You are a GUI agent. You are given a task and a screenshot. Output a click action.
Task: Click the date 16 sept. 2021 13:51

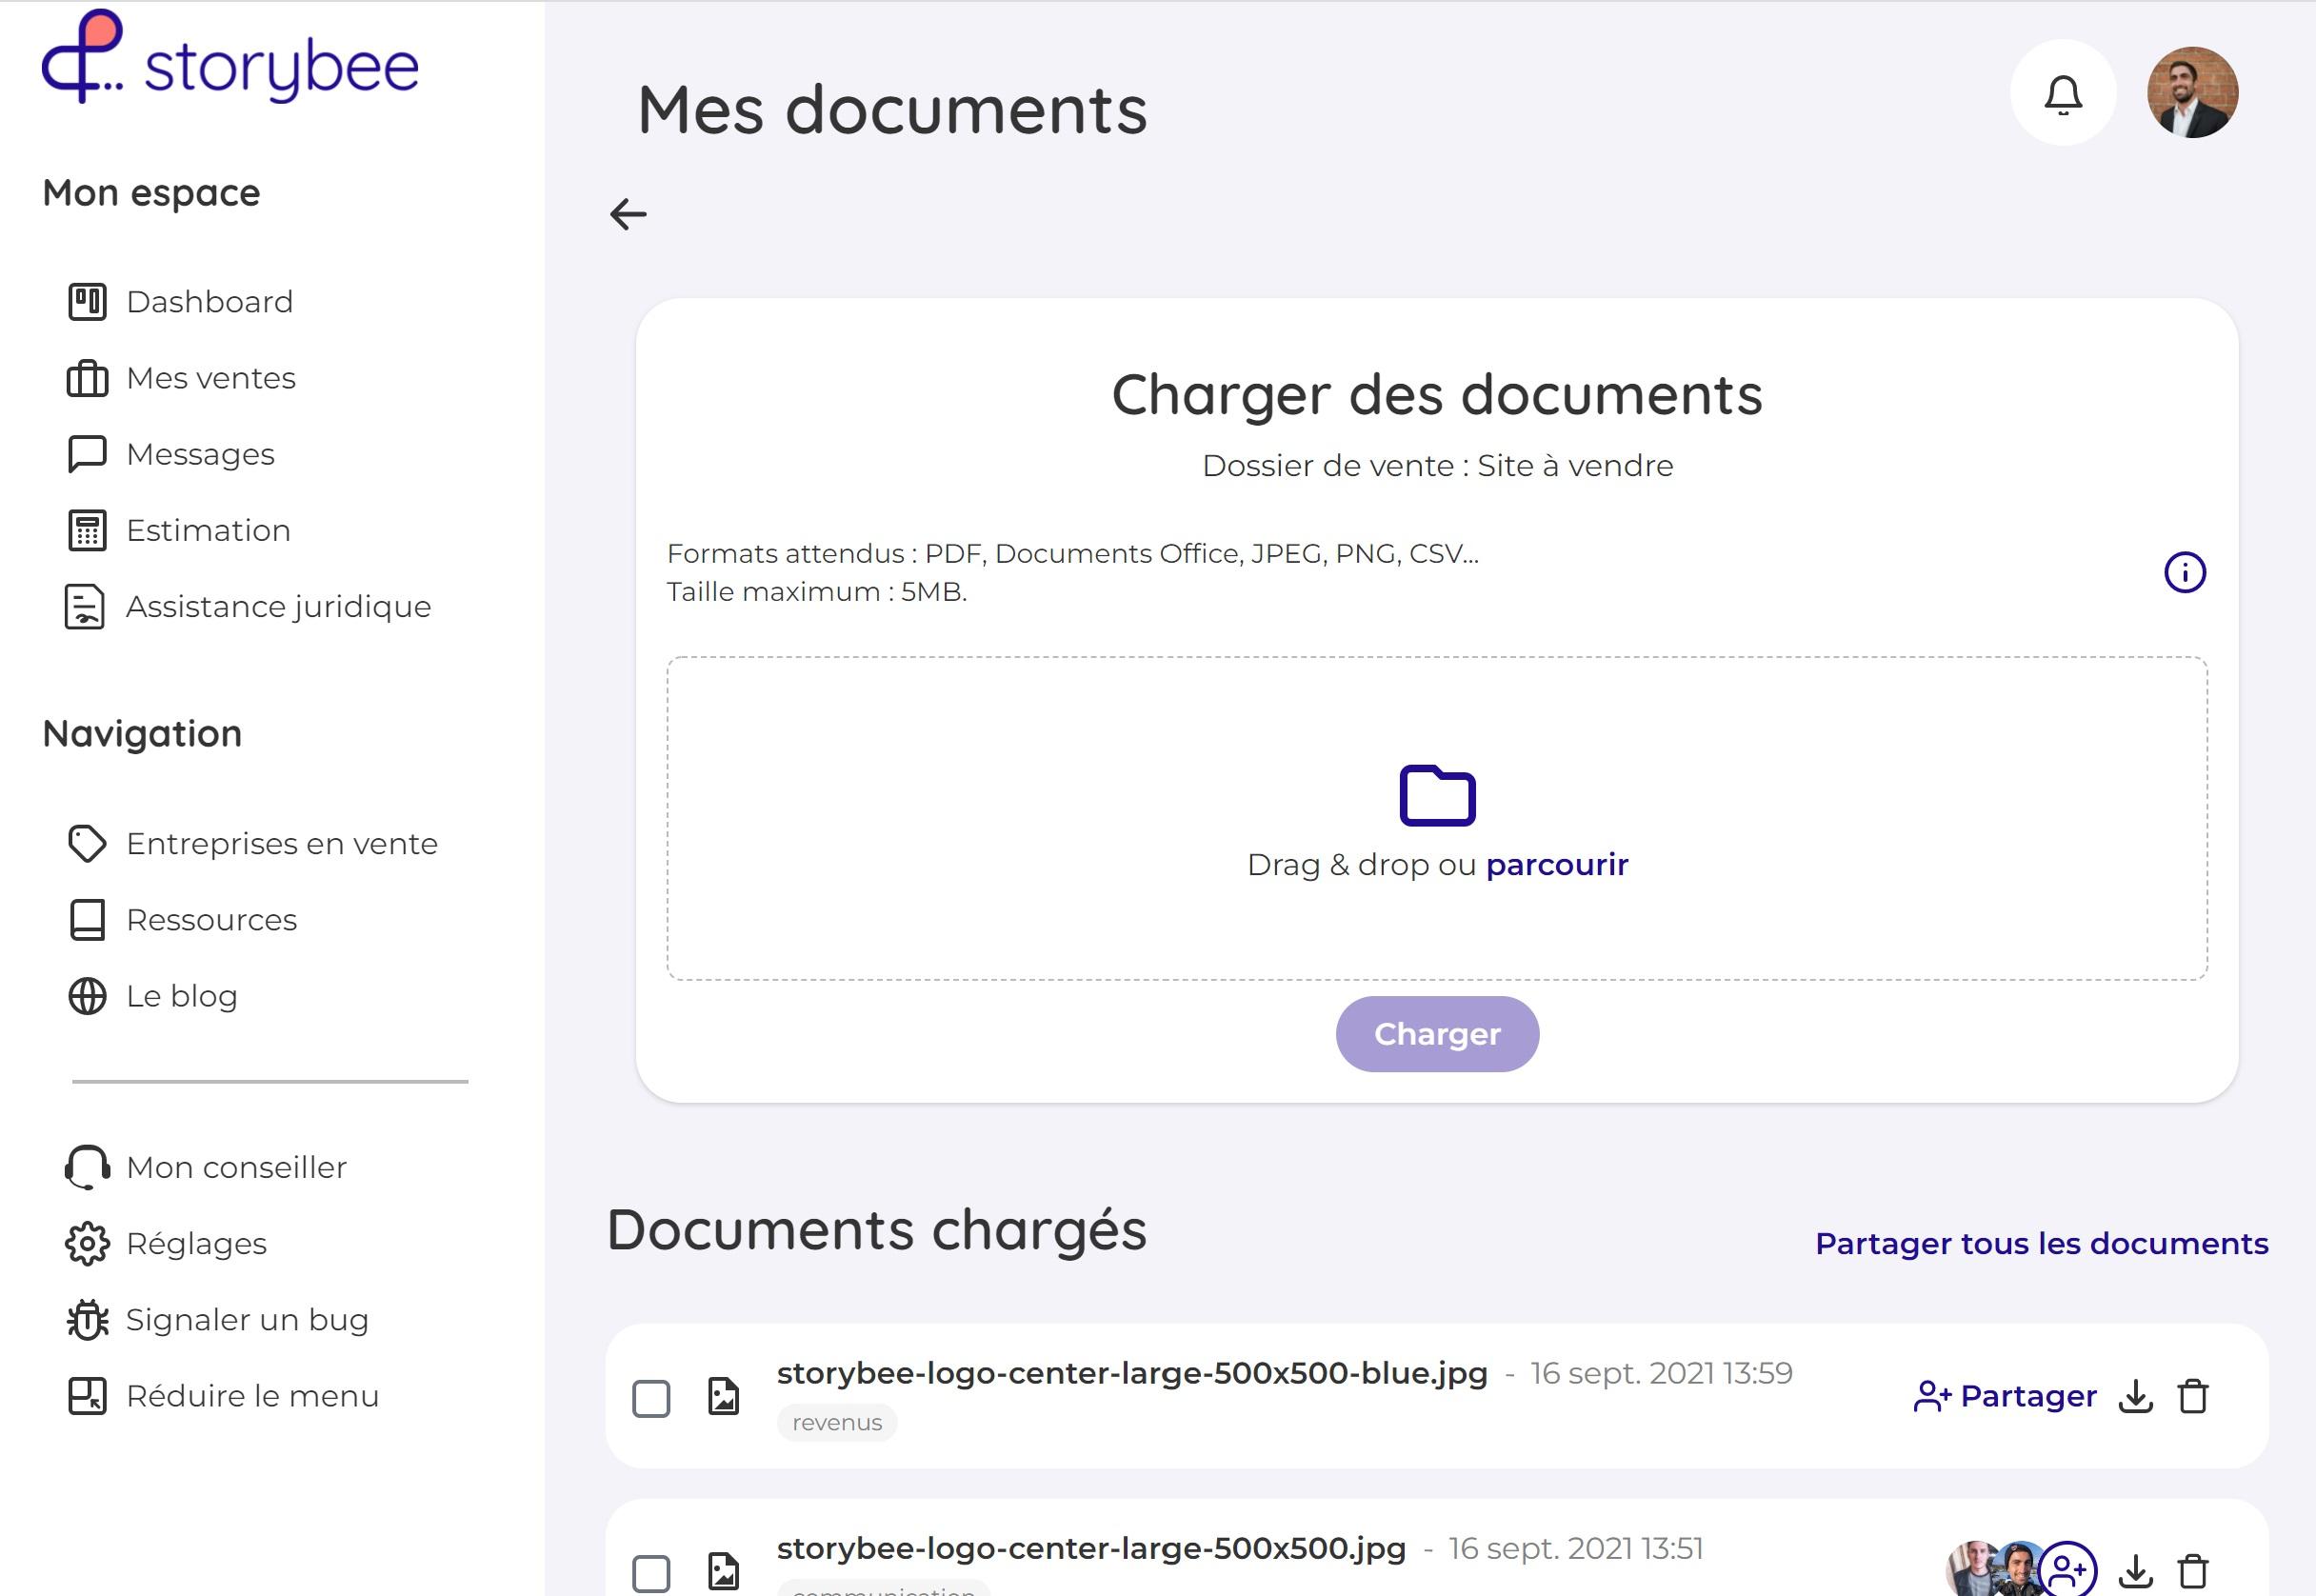(1575, 1548)
